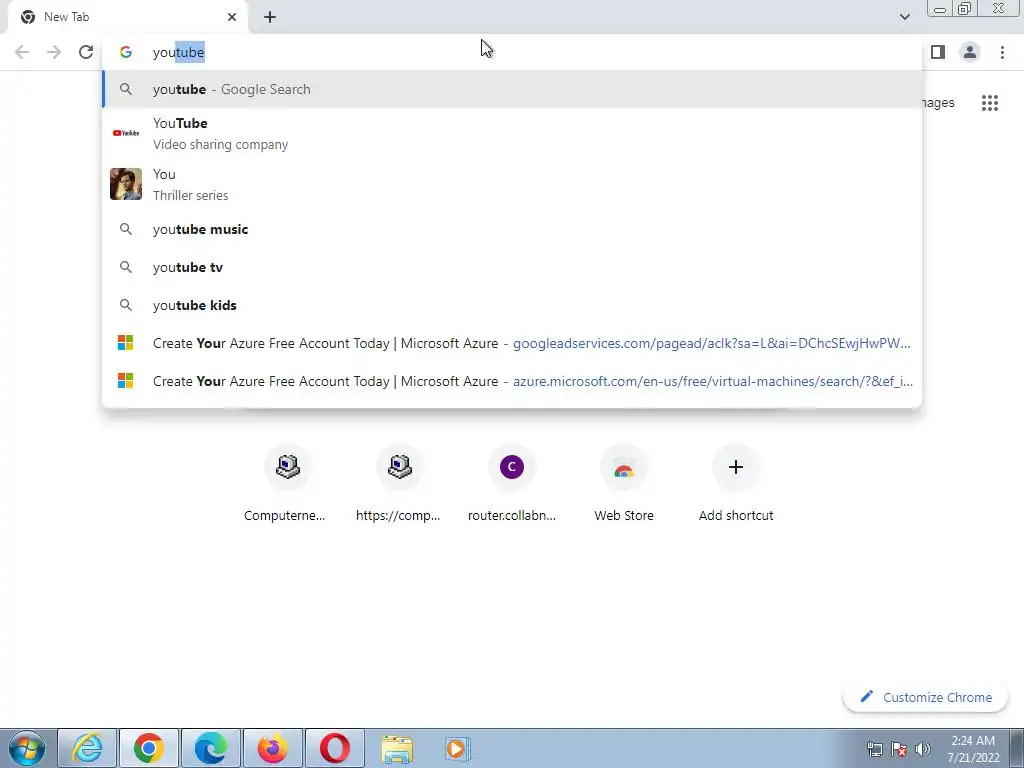Select the New Tab tab
The width and height of the screenshot is (1024, 768).
coord(128,17)
